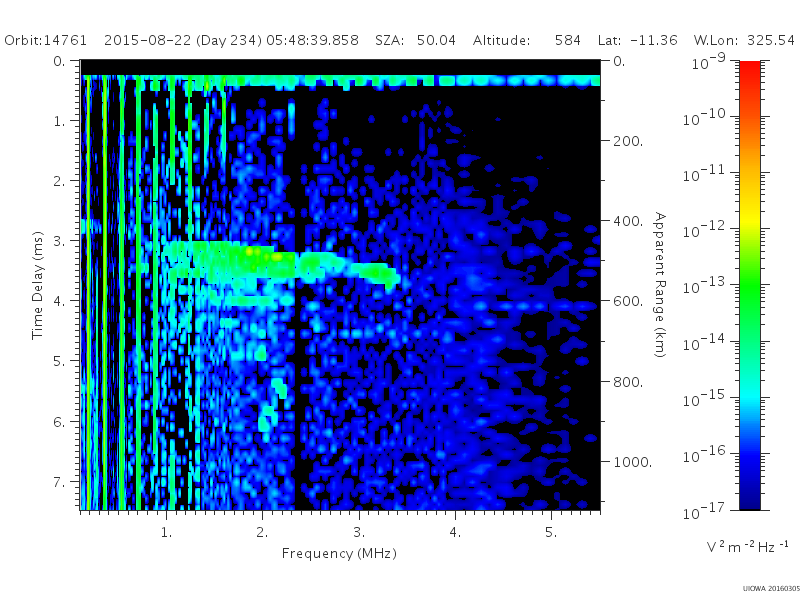Click the 600. tick on range axis

click(628, 302)
